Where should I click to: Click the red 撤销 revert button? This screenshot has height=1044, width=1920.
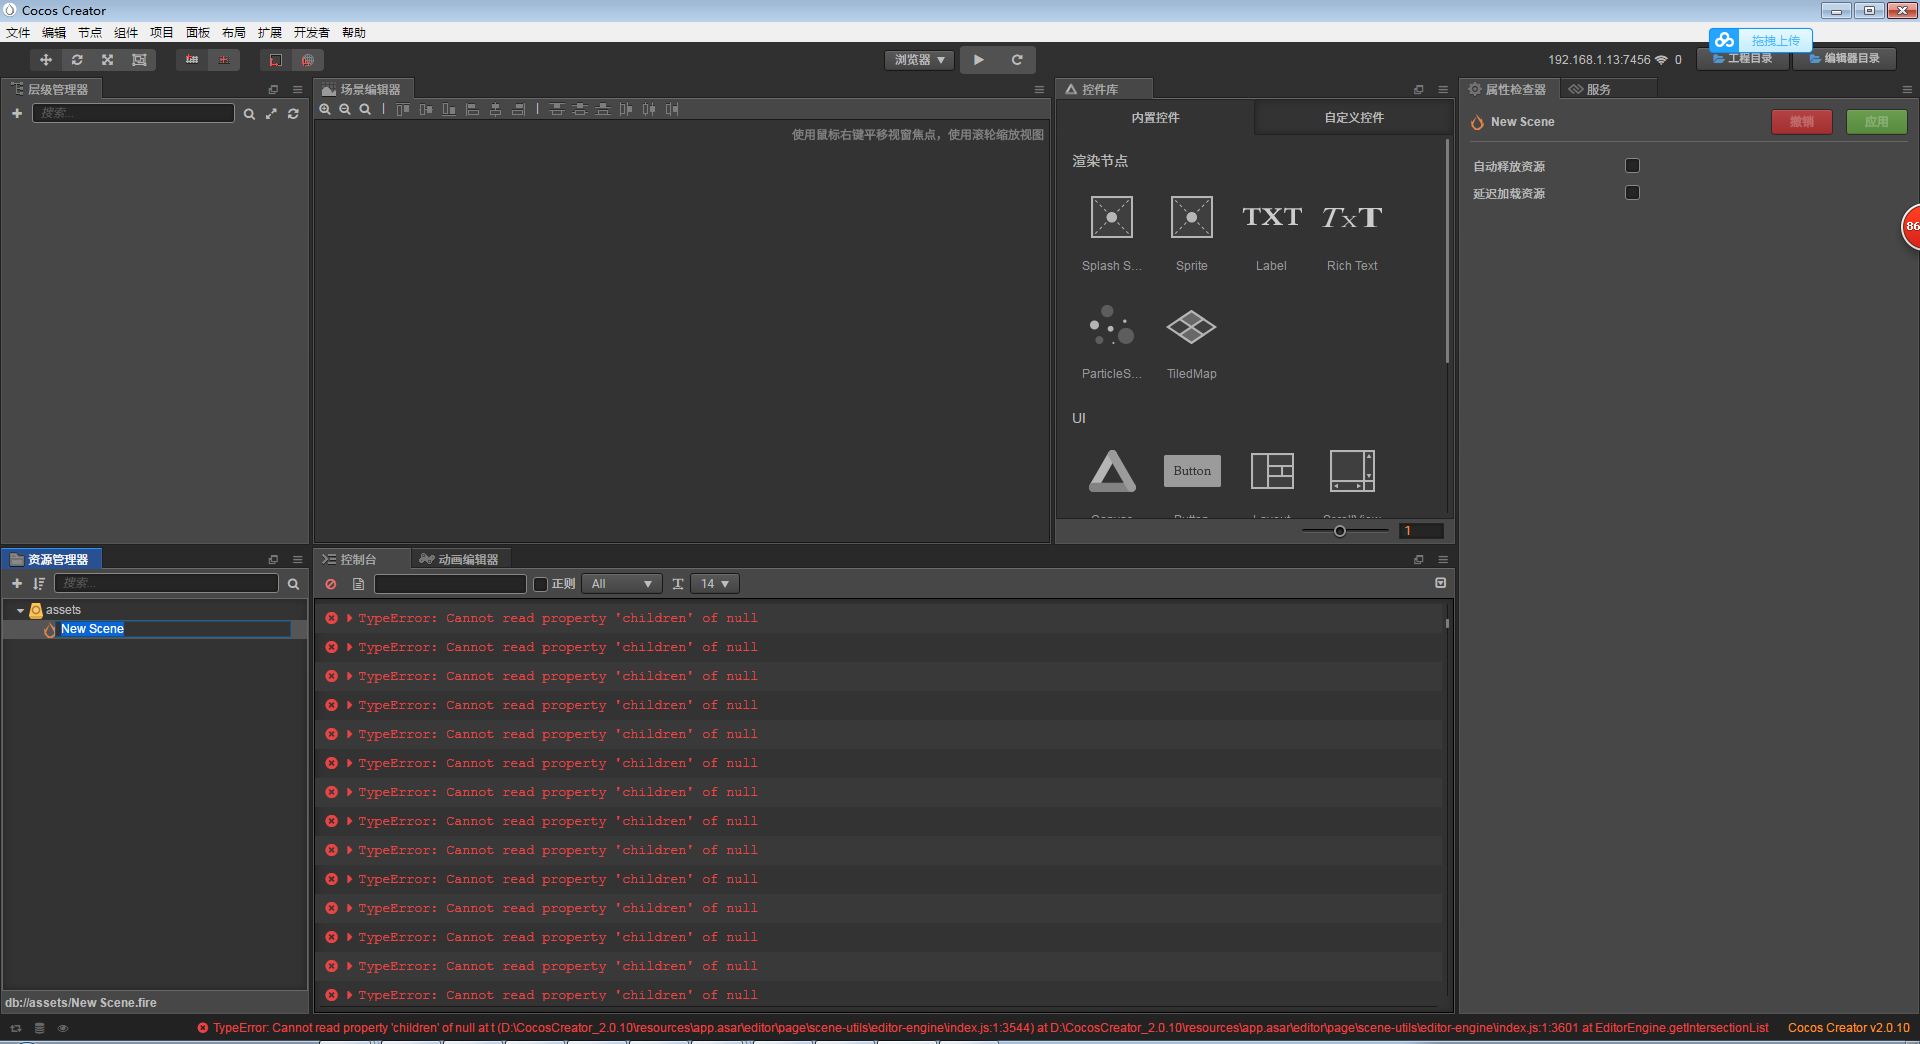click(1802, 122)
